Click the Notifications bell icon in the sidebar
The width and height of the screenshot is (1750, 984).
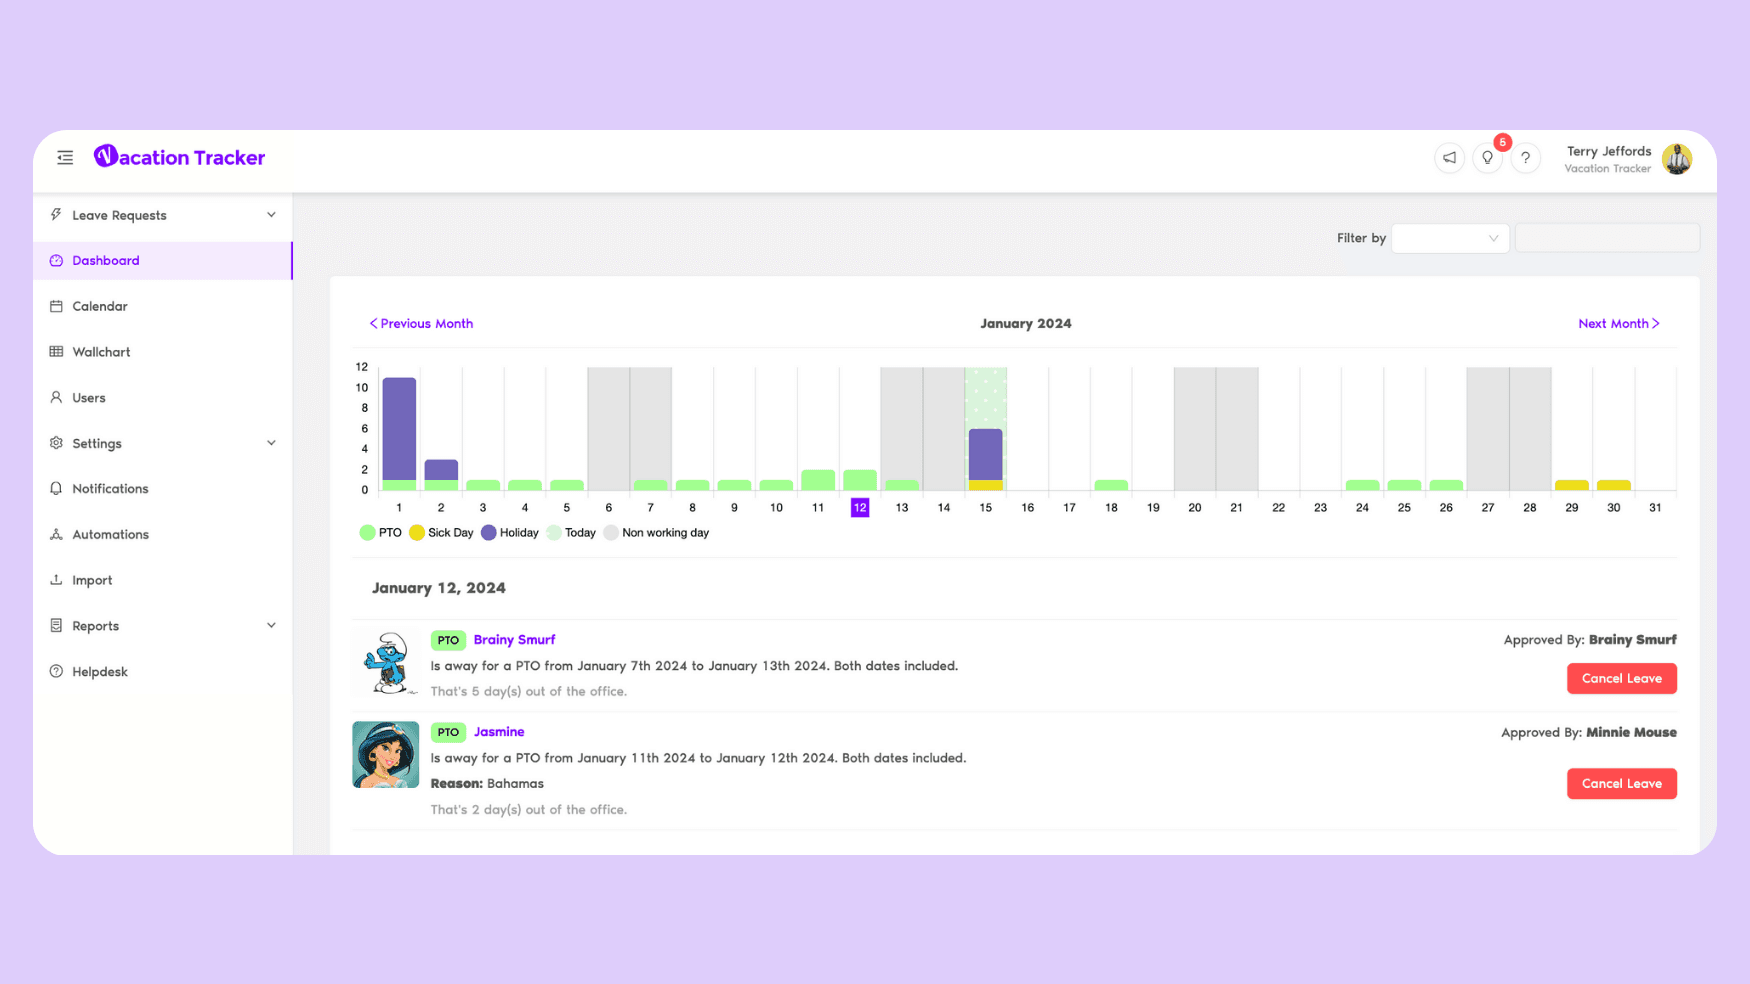[56, 488]
